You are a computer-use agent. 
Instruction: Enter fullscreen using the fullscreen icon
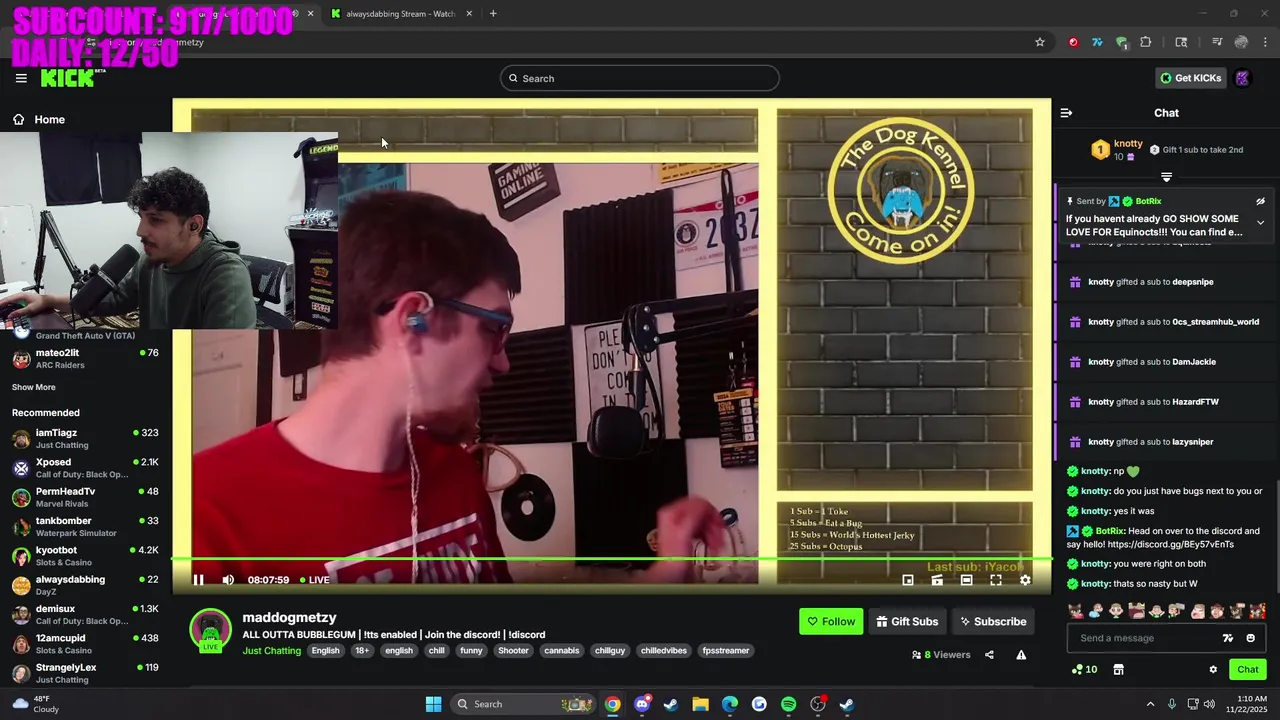(x=996, y=580)
